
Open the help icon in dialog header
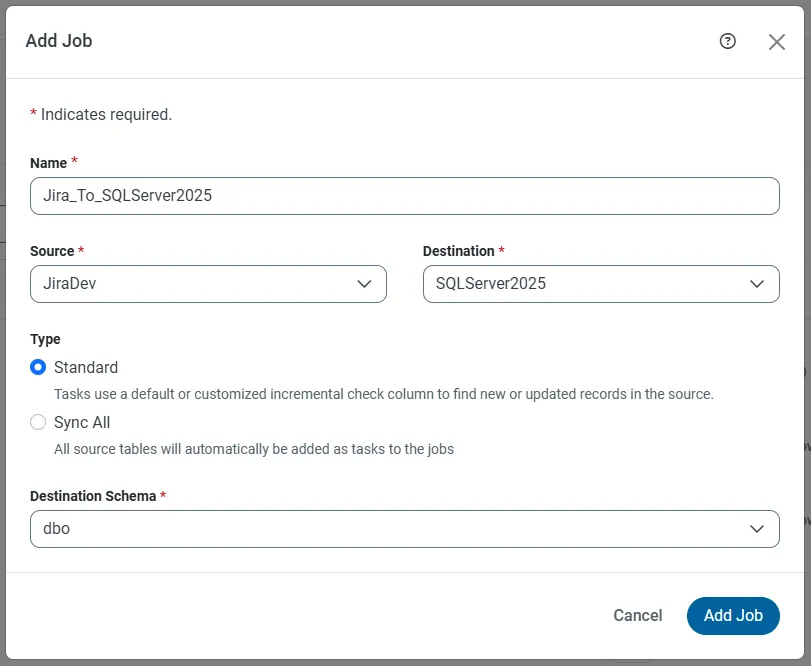728,41
